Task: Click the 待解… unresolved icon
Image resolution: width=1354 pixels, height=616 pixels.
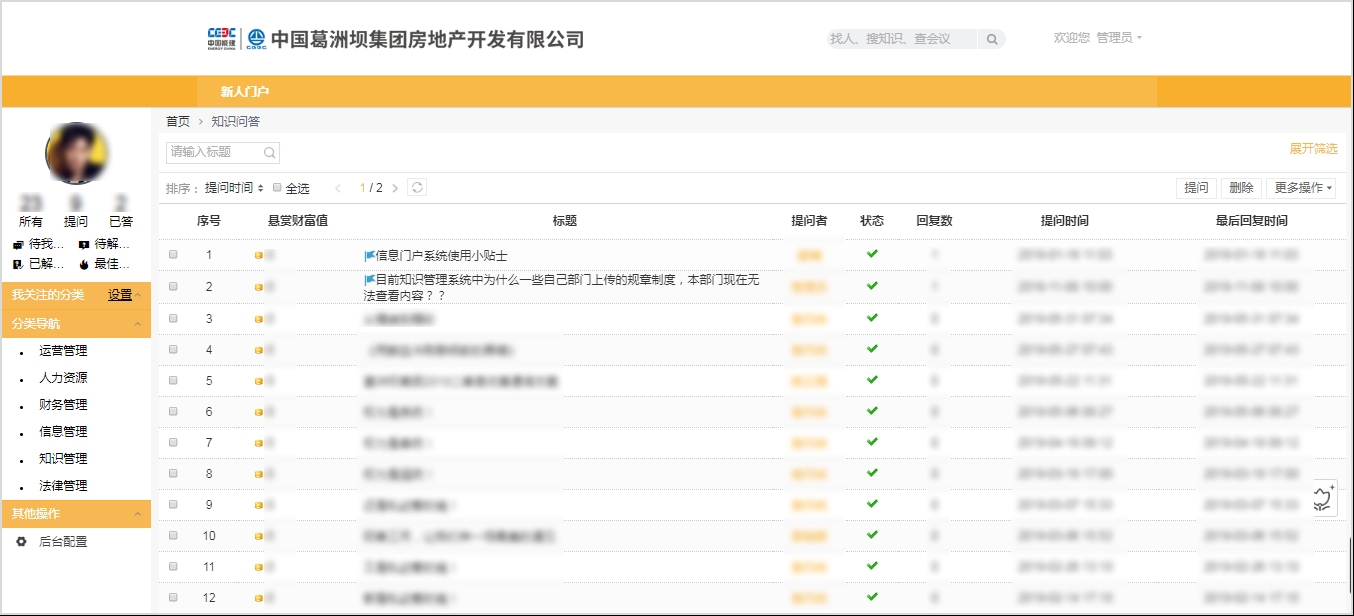Action: (x=83, y=245)
